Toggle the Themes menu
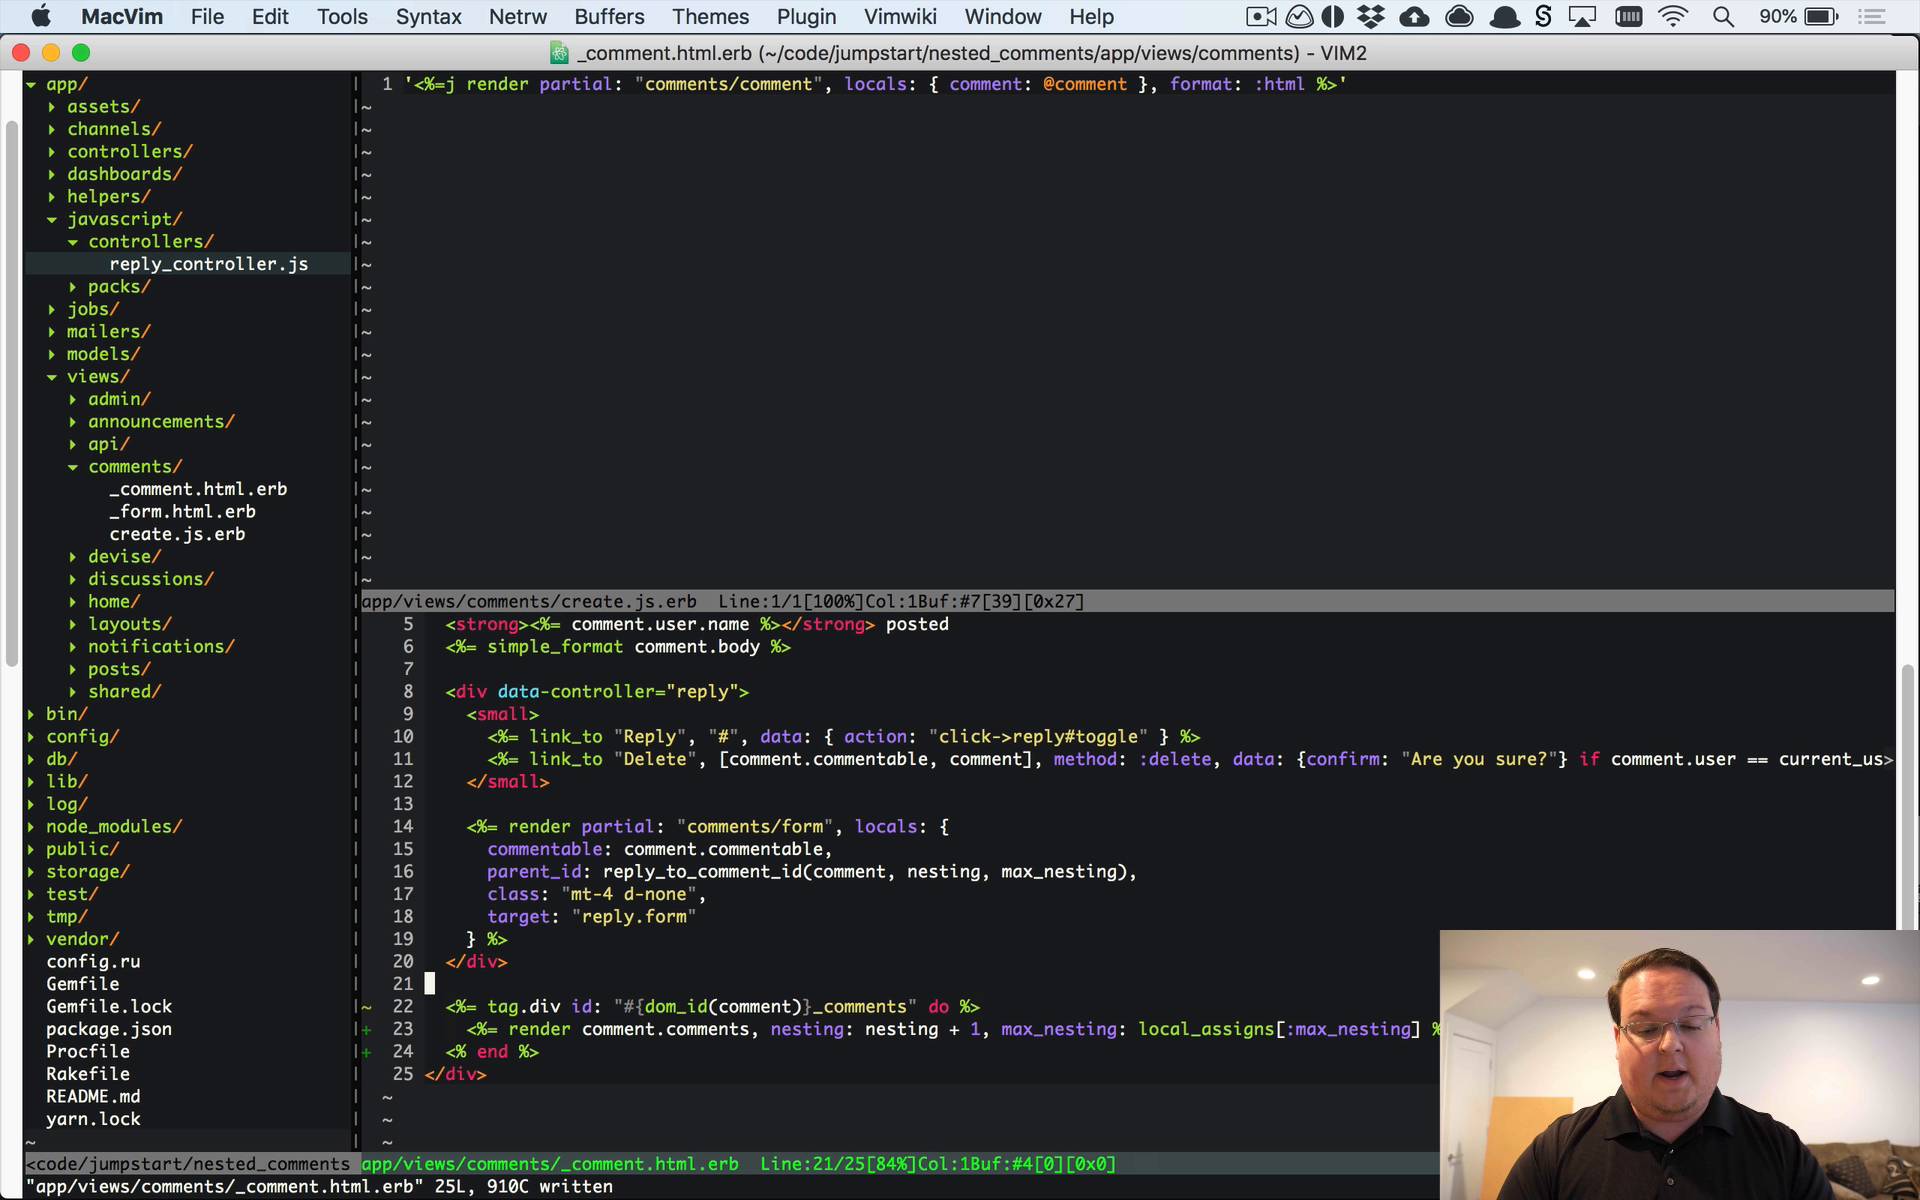The width and height of the screenshot is (1920, 1200). (710, 17)
